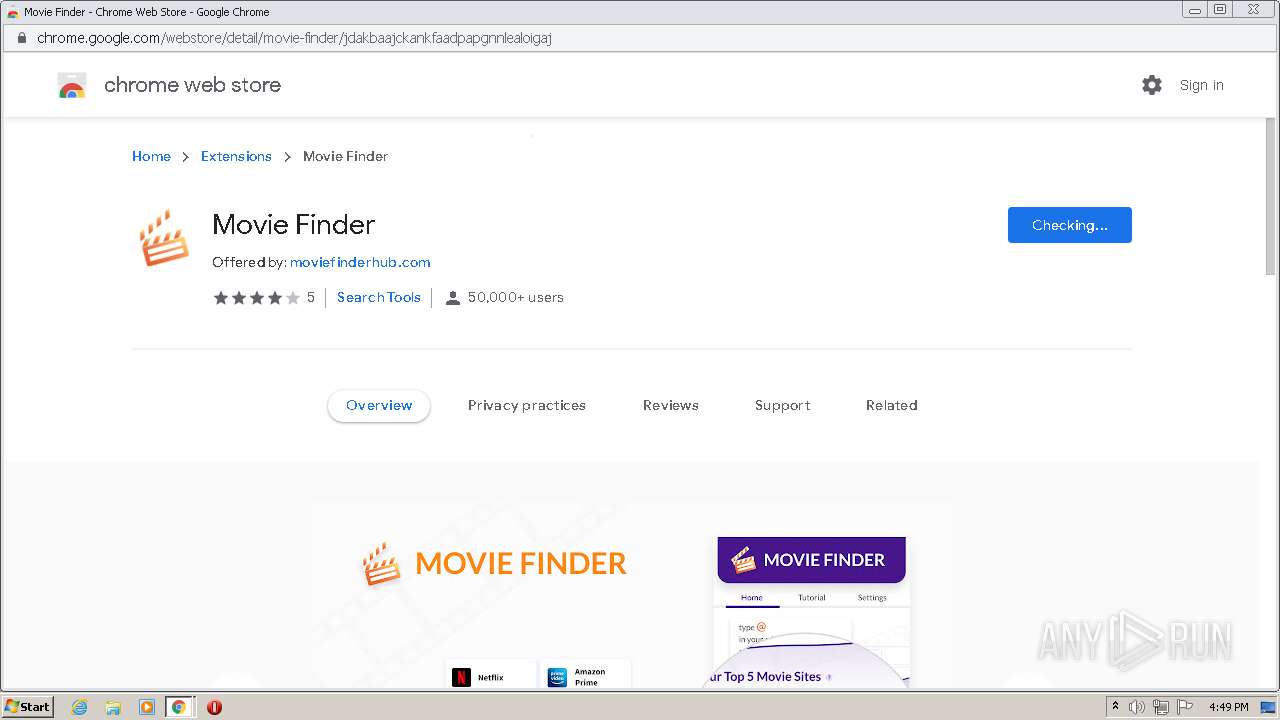This screenshot has height=720, width=1280.
Task: Open the Search Tools category link
Action: pyautogui.click(x=379, y=297)
